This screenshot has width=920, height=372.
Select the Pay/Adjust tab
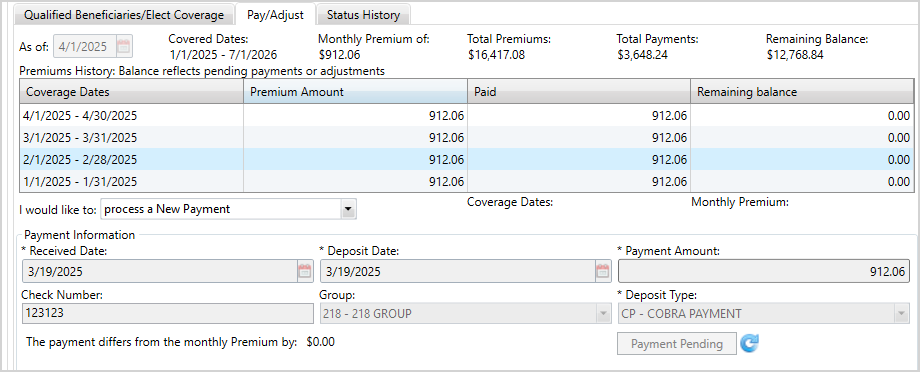(x=275, y=14)
